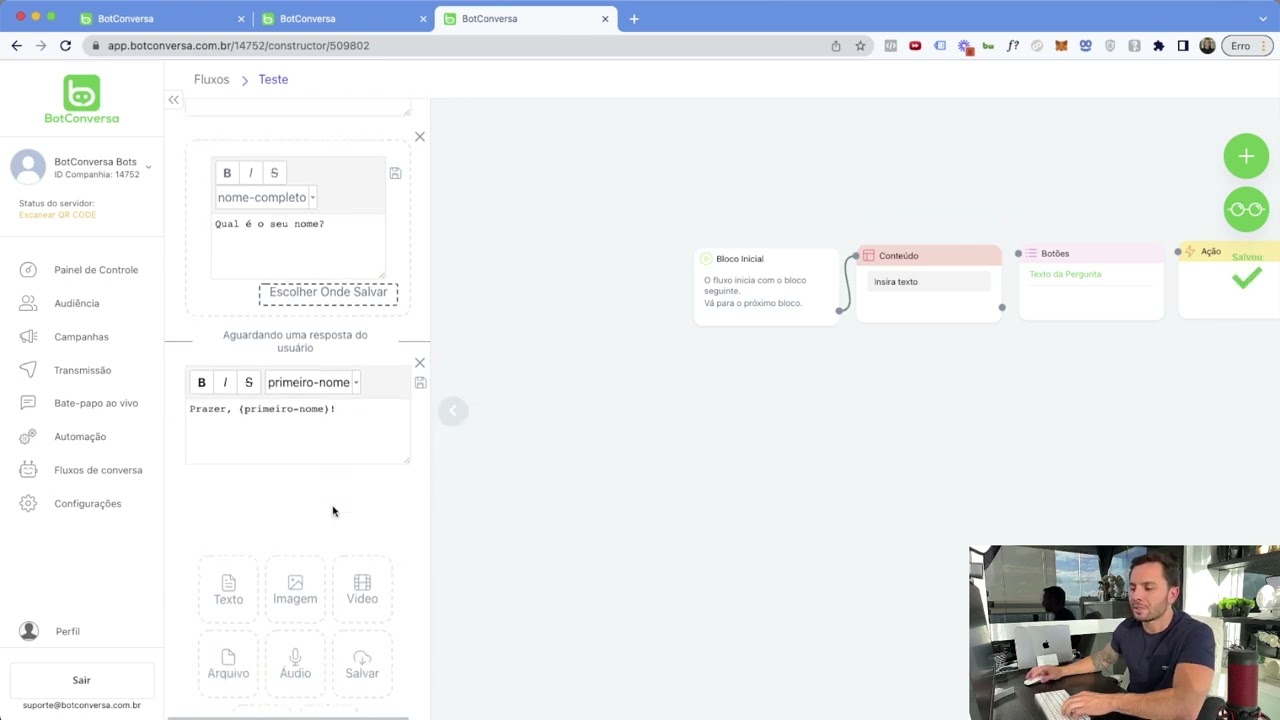This screenshot has width=1280, height=720.
Task: Open Configurações in sidebar
Action: click(87, 504)
